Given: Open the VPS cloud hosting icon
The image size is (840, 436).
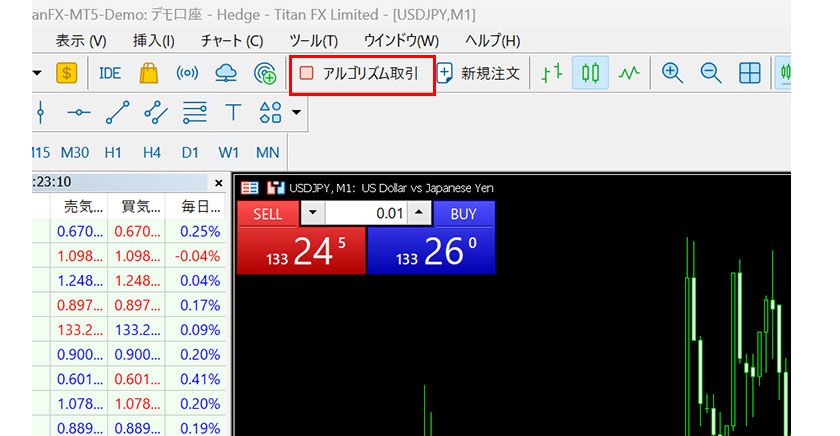Looking at the screenshot, I should [226, 73].
